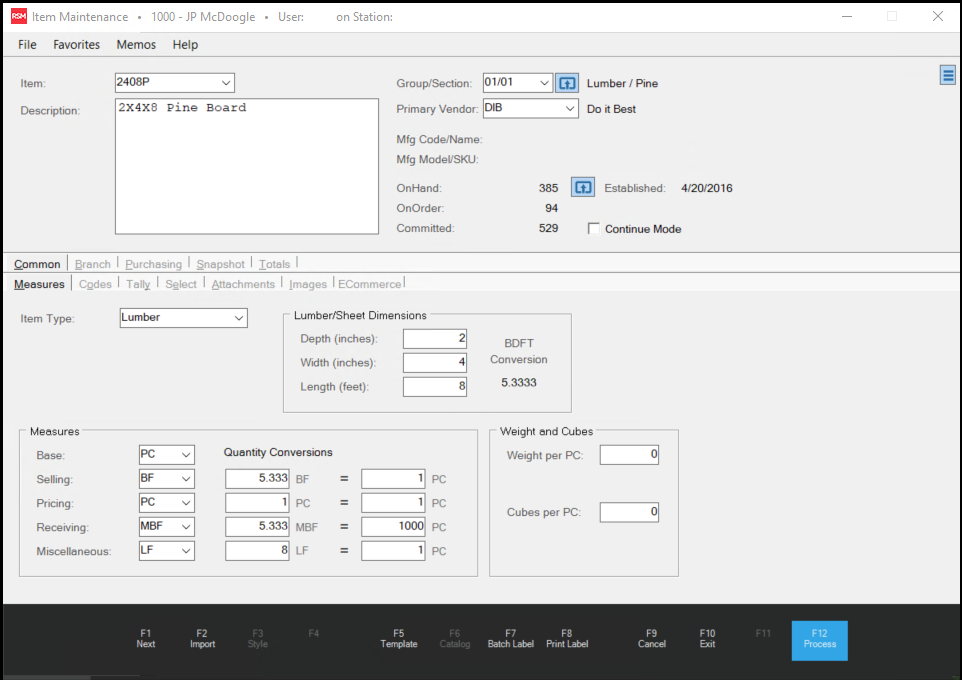Expand the Item 2408P dropdown
This screenshot has height=680, width=962.
tap(226, 82)
